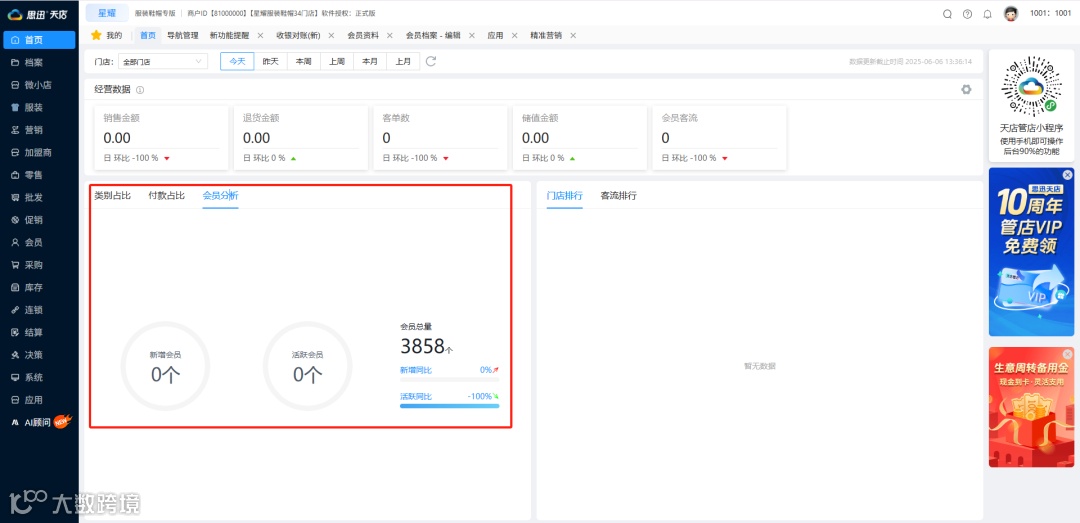
Task: Click the 新增同比 progress bar
Action: 449,379
